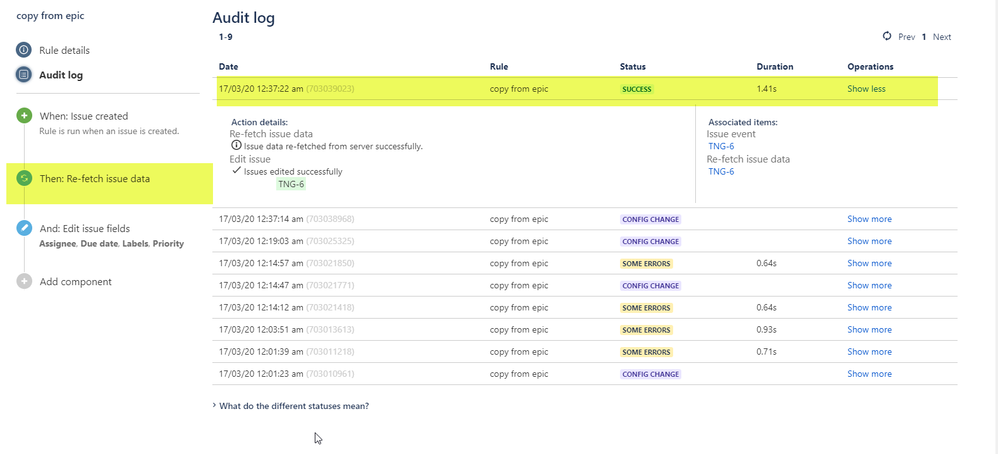
Task: Click the refresh icon beside Prev
Action: [x=887, y=36]
